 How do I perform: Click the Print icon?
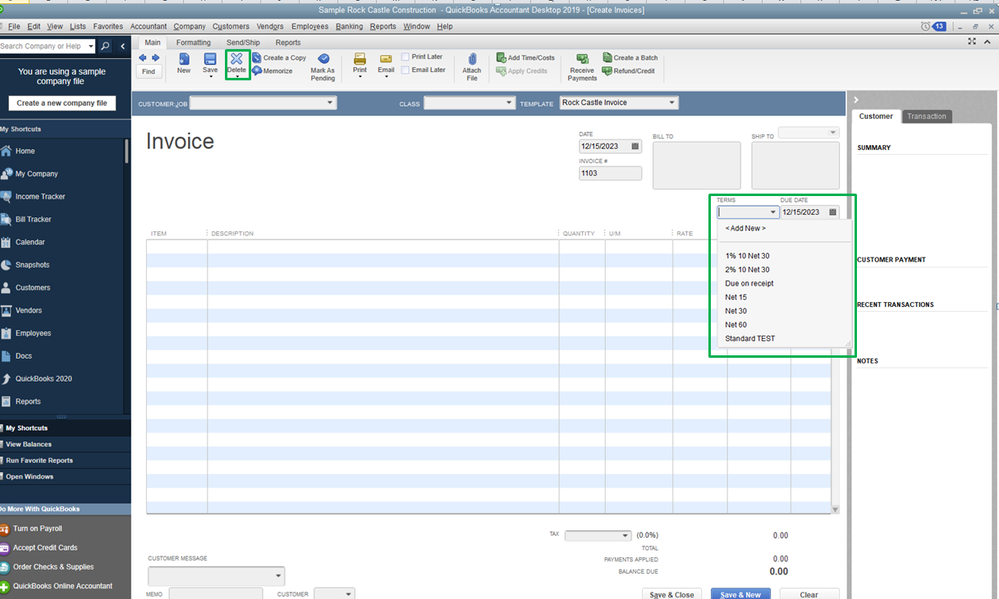[x=360, y=59]
